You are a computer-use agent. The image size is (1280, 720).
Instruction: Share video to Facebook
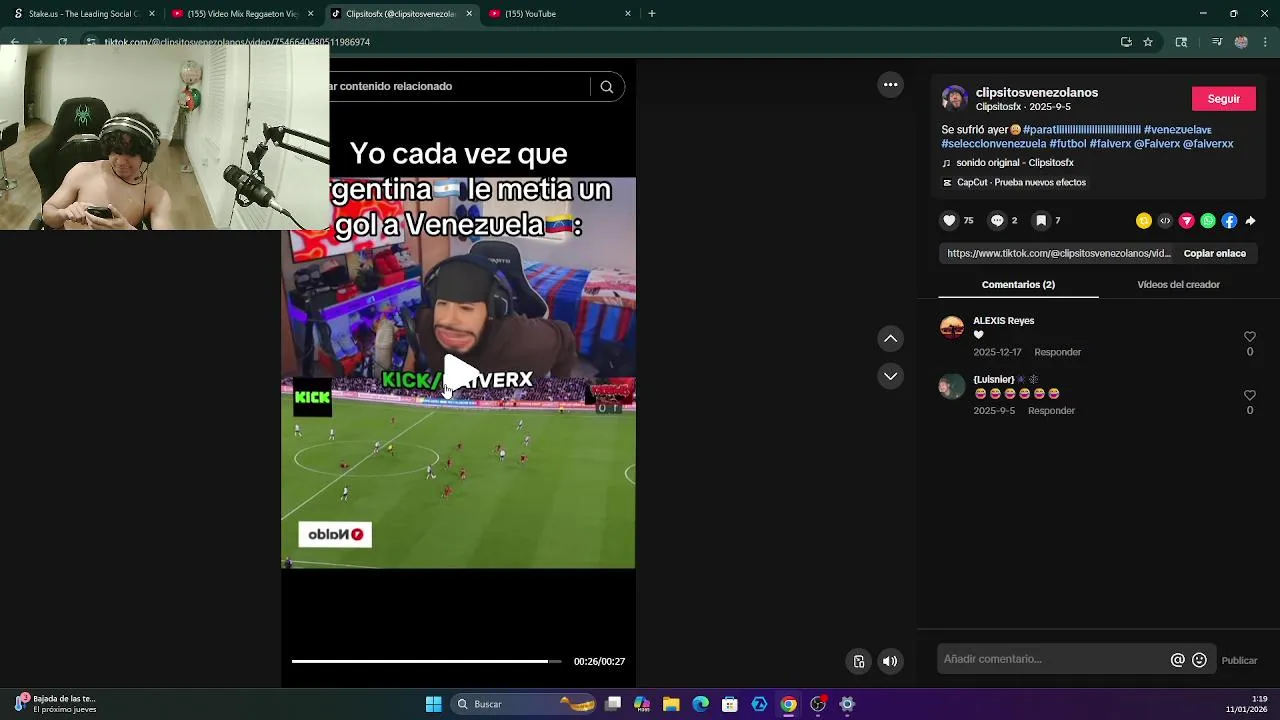(1229, 221)
